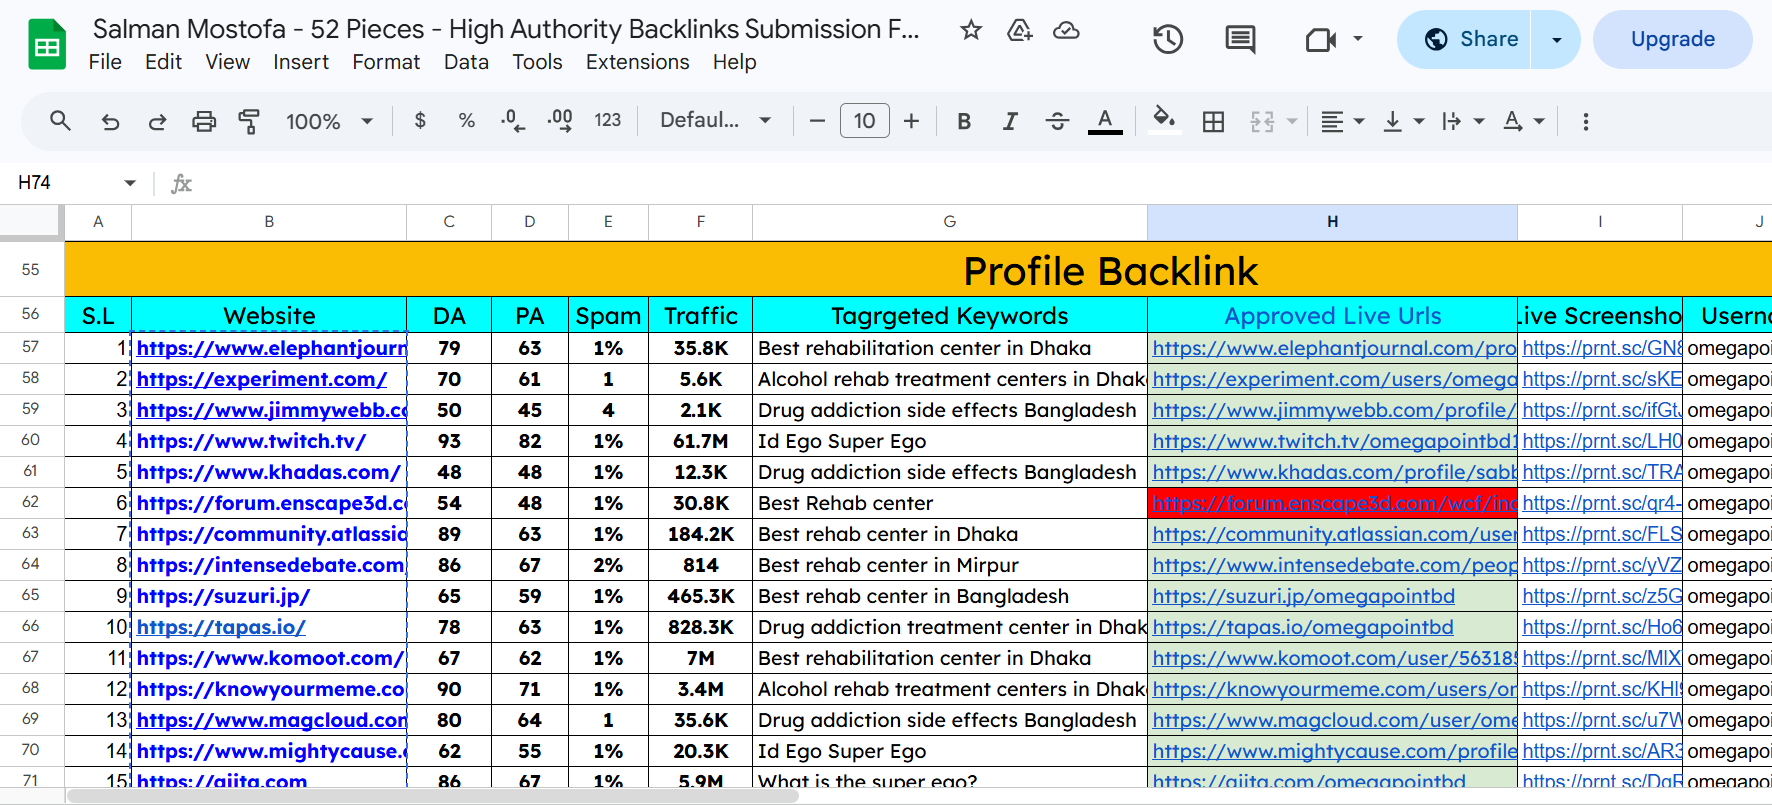The image size is (1772, 805).
Task: Print the spreadsheet
Action: click(x=204, y=121)
